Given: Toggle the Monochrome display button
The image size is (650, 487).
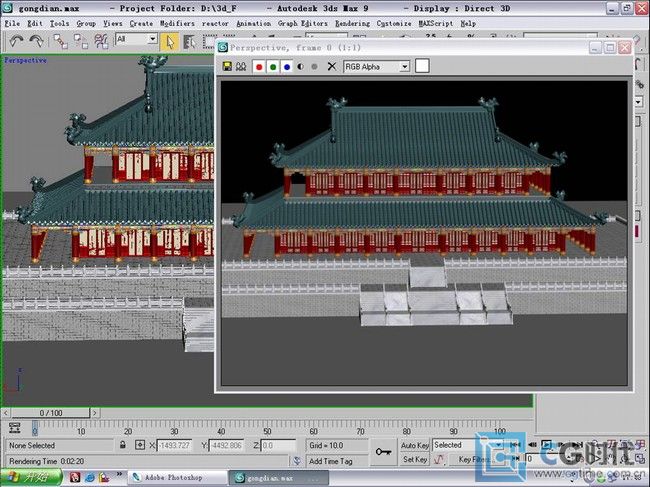Looking at the screenshot, I should pos(314,66).
